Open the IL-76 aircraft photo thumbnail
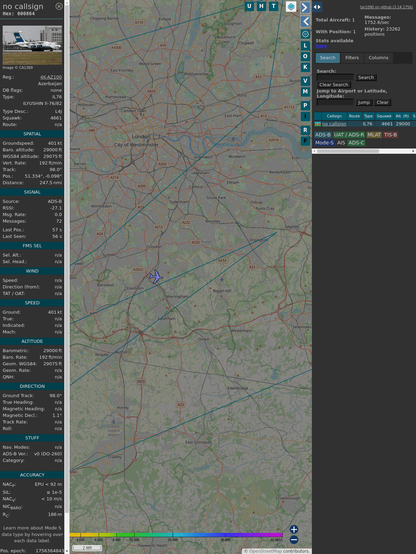 click(x=32, y=45)
